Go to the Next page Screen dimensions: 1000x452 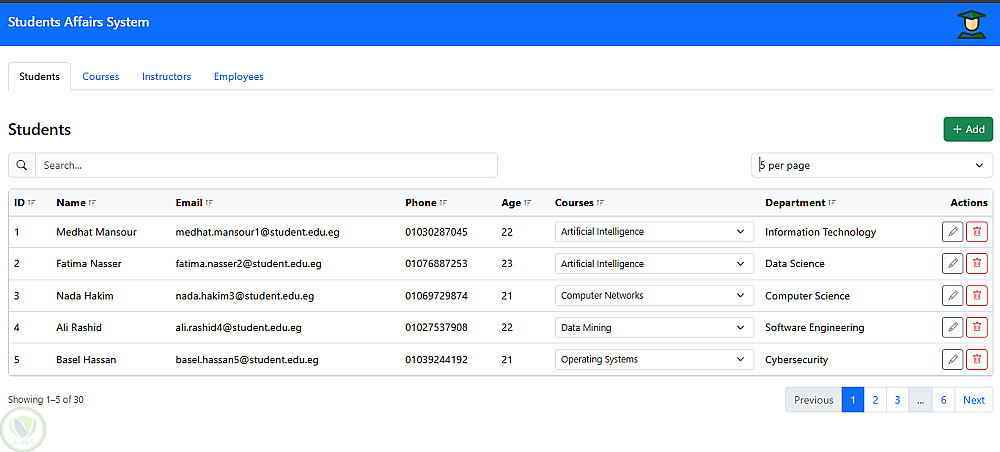pos(974,400)
